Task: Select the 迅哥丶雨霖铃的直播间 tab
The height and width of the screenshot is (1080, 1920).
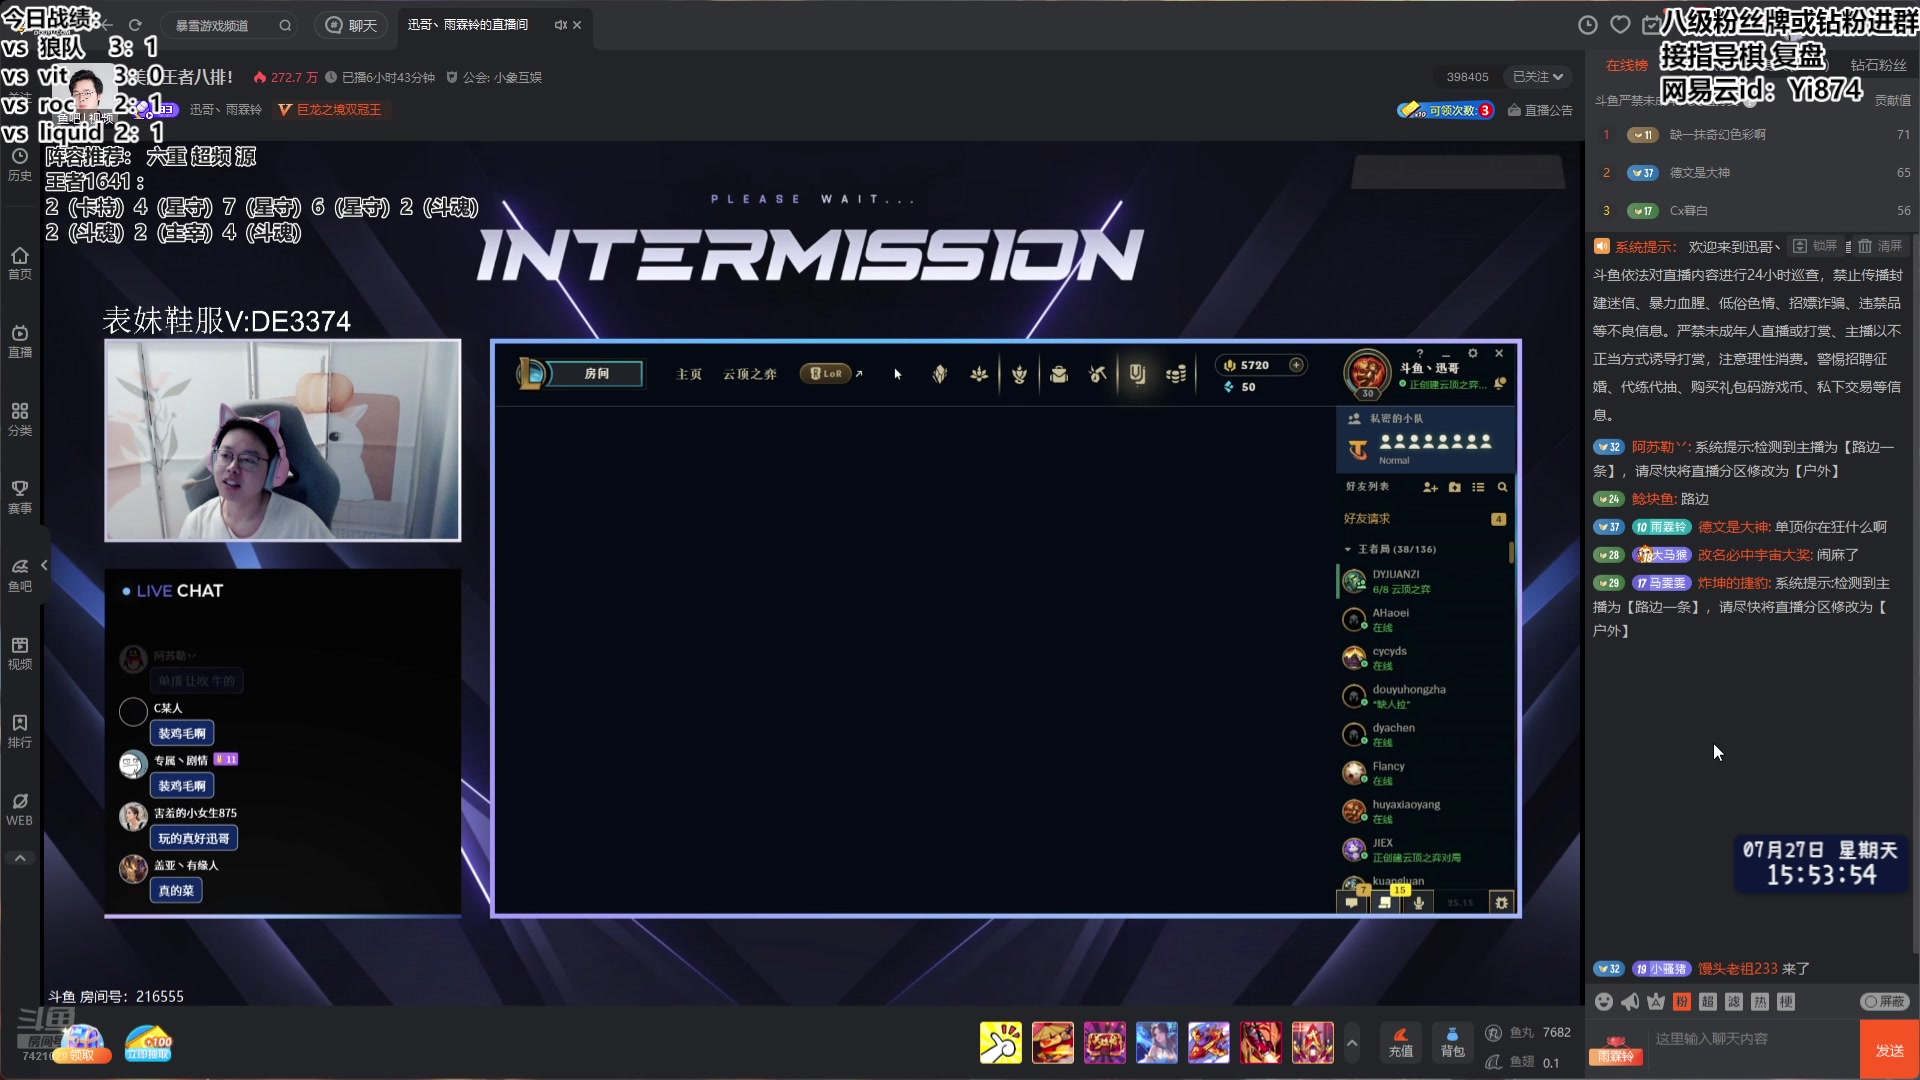Action: 468,25
